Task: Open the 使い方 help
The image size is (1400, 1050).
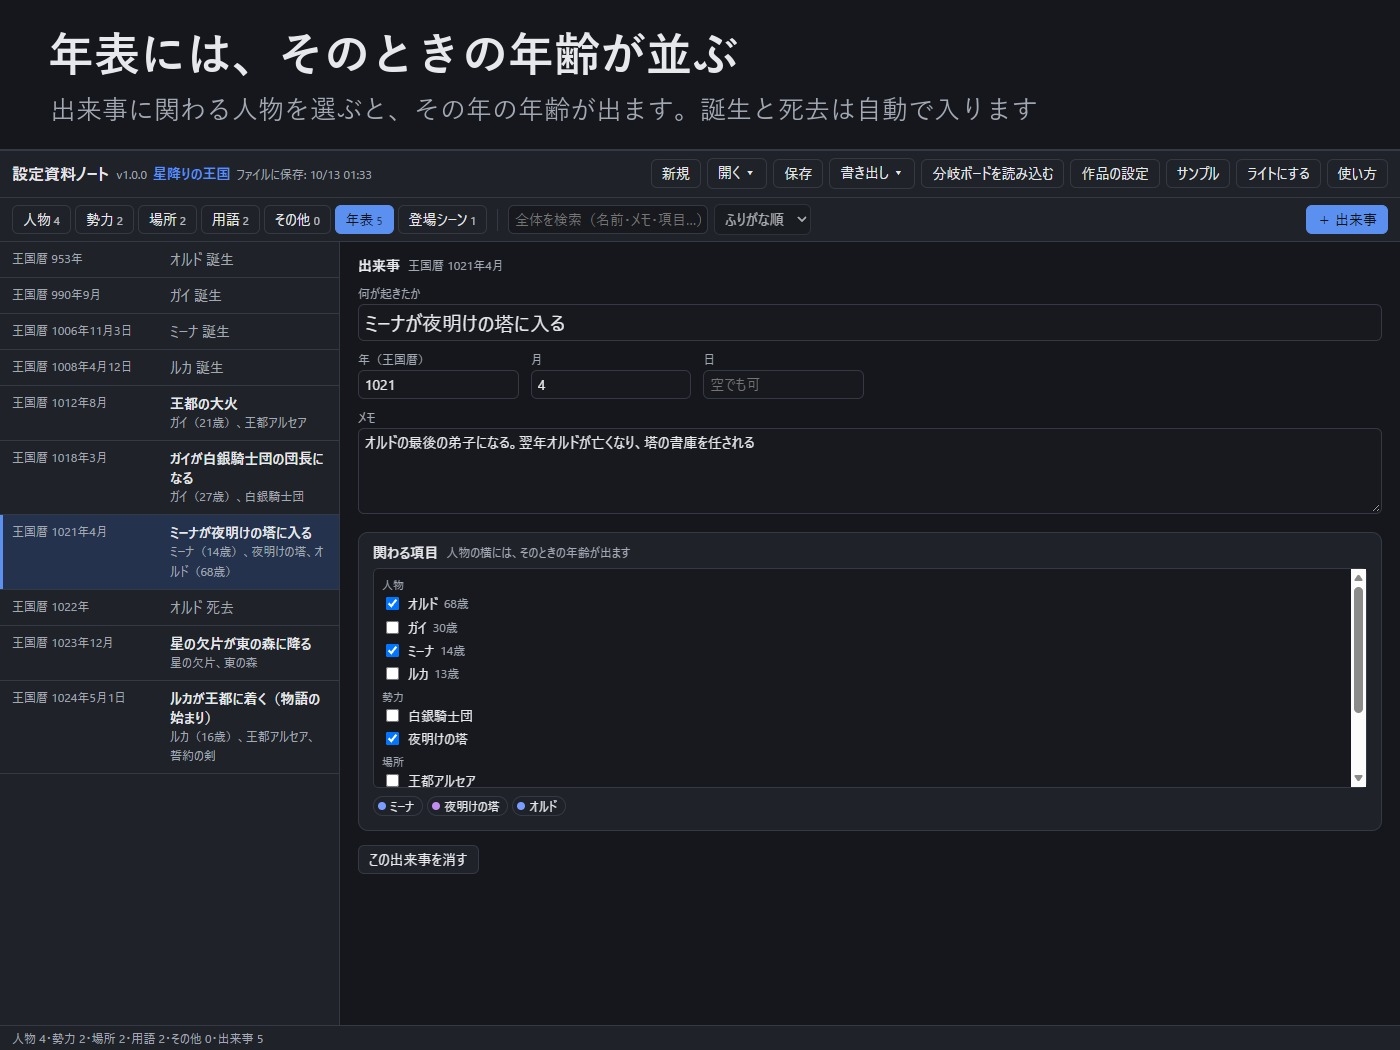Action: pyautogui.click(x=1357, y=173)
